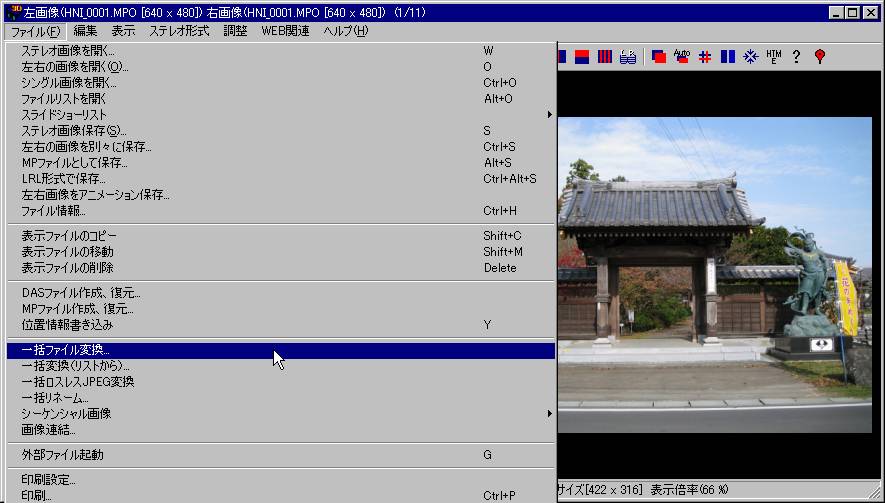885x503 pixels.
Task: Click the above/below red-blue stereo format icon
Action: coord(582,57)
